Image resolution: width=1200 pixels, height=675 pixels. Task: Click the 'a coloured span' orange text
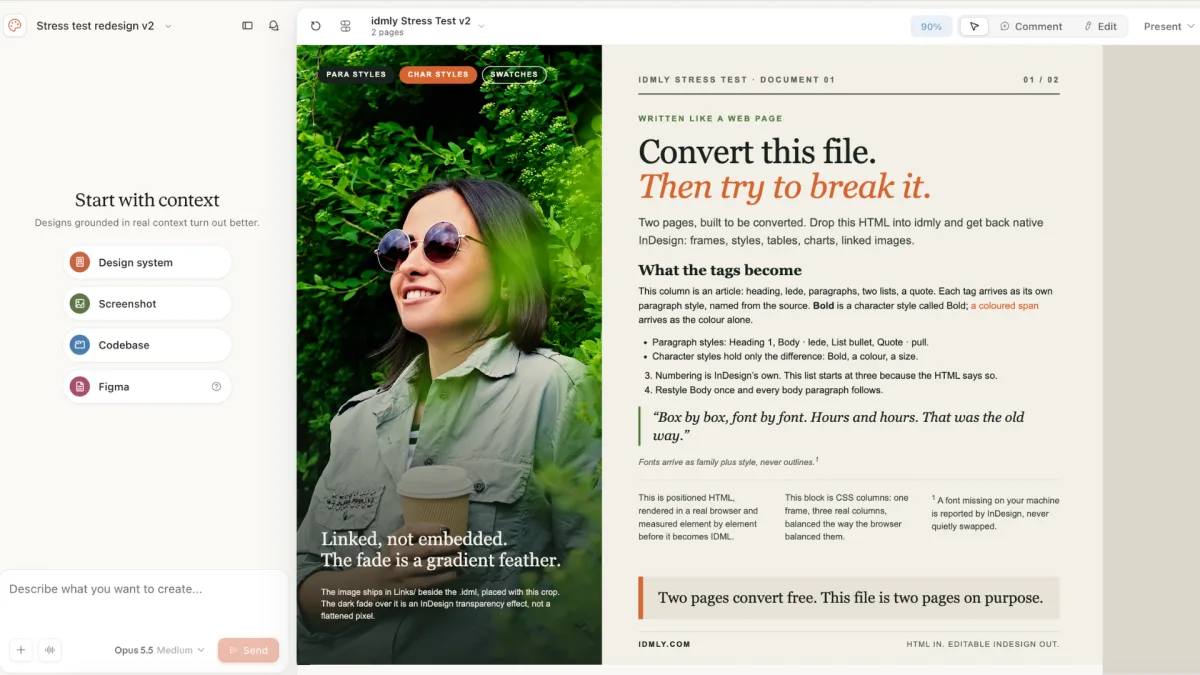[x=1005, y=306]
